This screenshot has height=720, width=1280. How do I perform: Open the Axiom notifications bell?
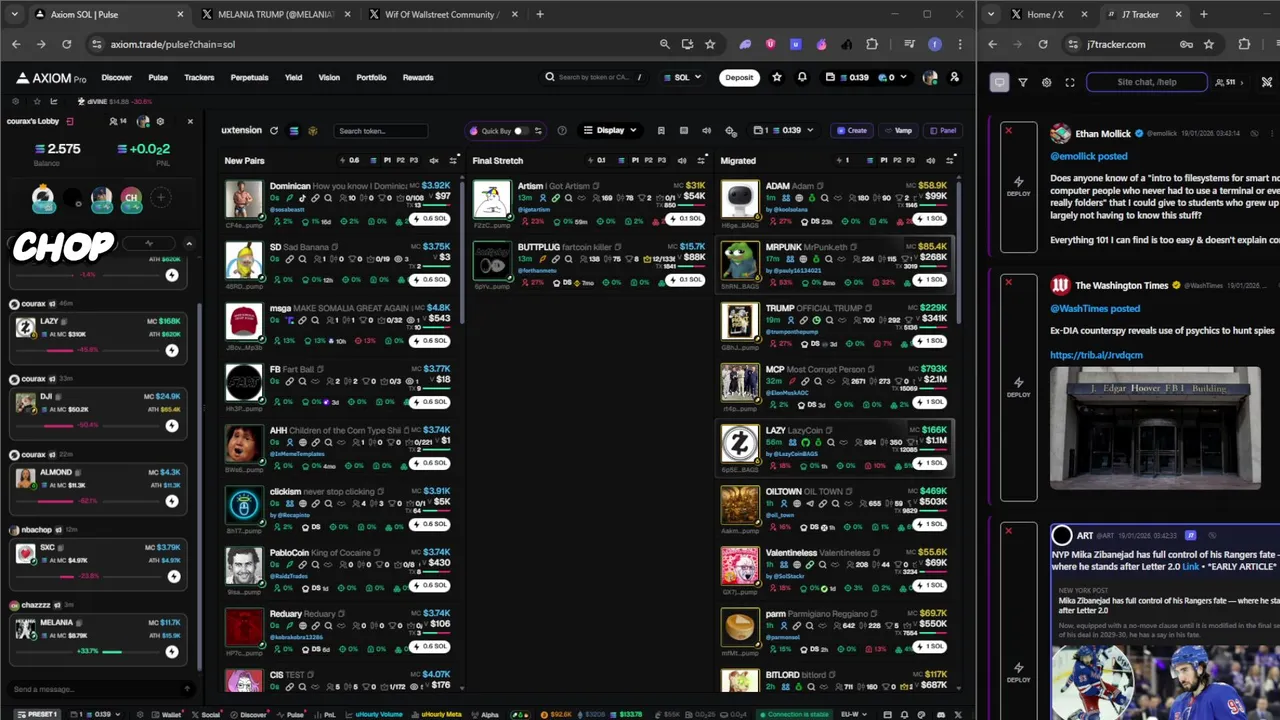(802, 77)
